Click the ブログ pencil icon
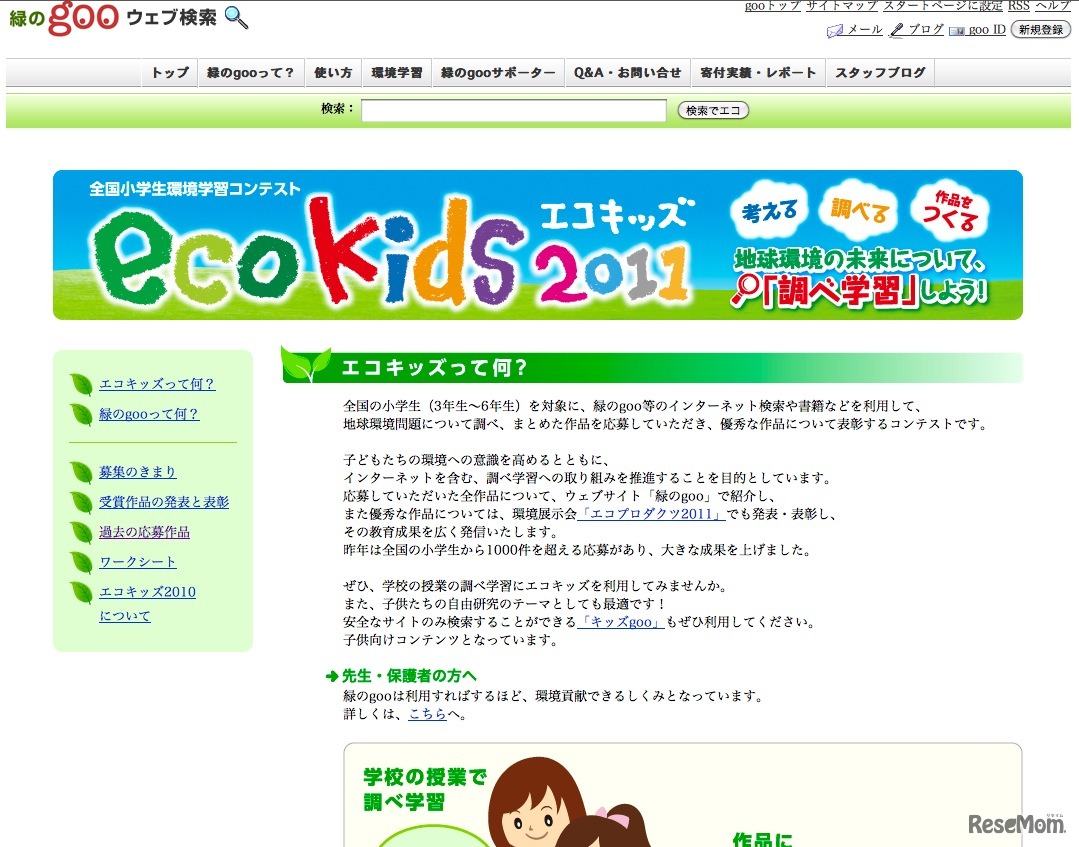Screen dimensions: 1079x847 click(896, 30)
